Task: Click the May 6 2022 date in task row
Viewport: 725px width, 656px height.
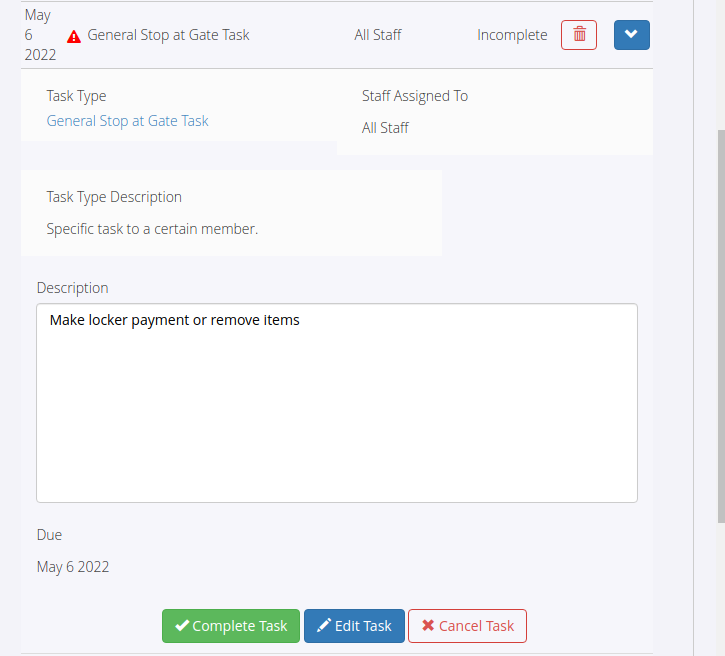Action: (40, 35)
